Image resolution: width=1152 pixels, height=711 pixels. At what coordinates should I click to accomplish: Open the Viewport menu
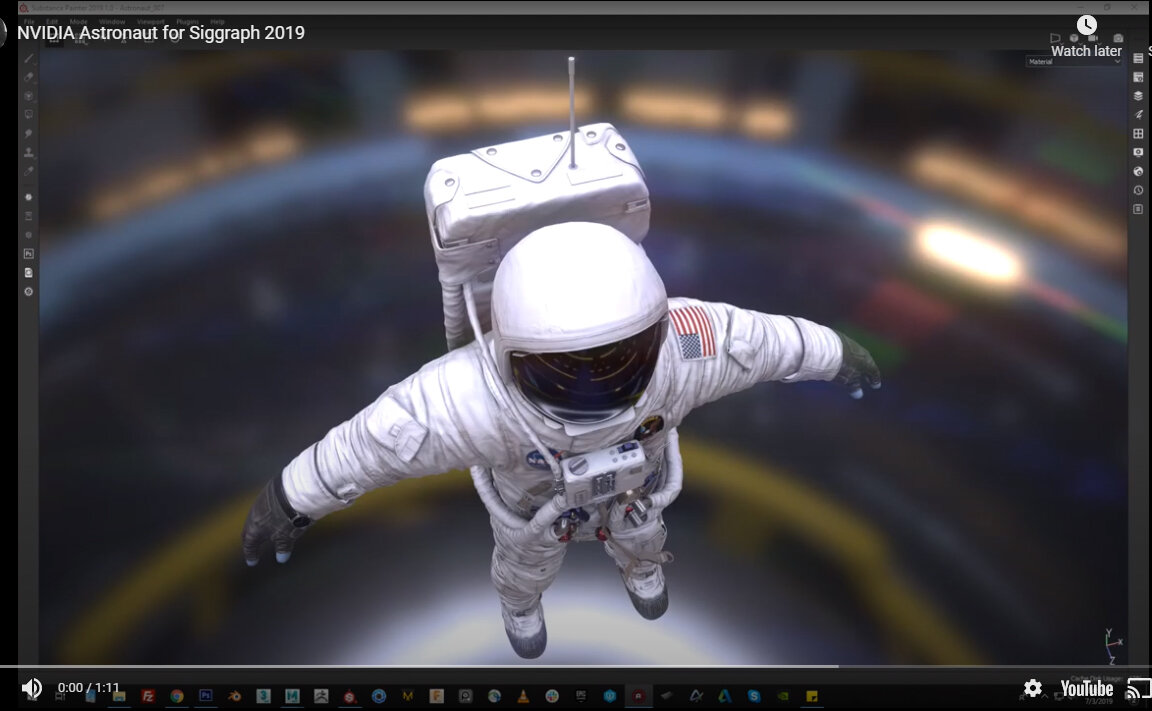click(x=151, y=22)
